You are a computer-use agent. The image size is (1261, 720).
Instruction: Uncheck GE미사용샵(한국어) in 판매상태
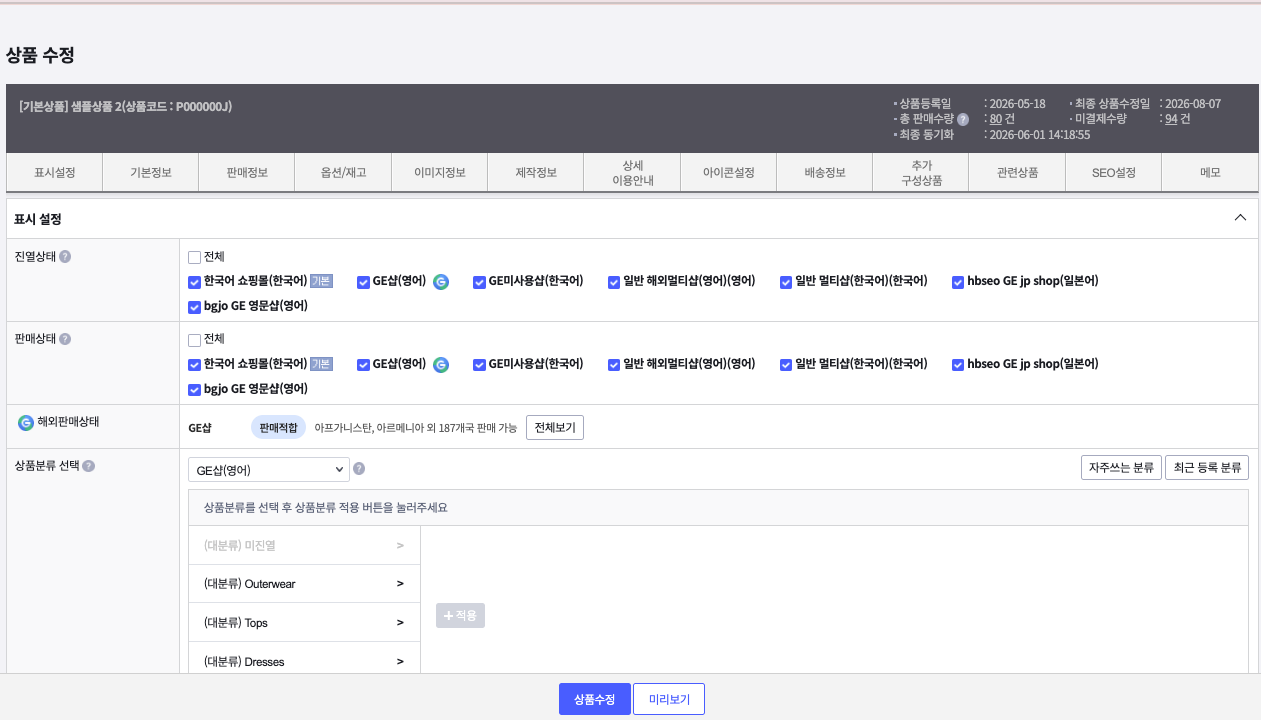pos(480,364)
